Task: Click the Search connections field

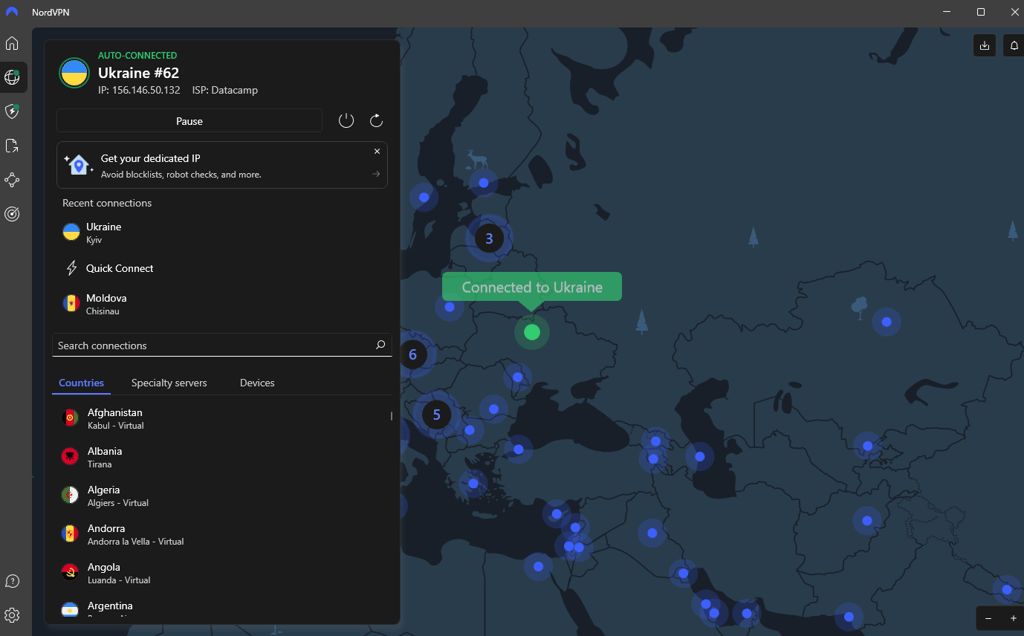Action: tap(222, 345)
